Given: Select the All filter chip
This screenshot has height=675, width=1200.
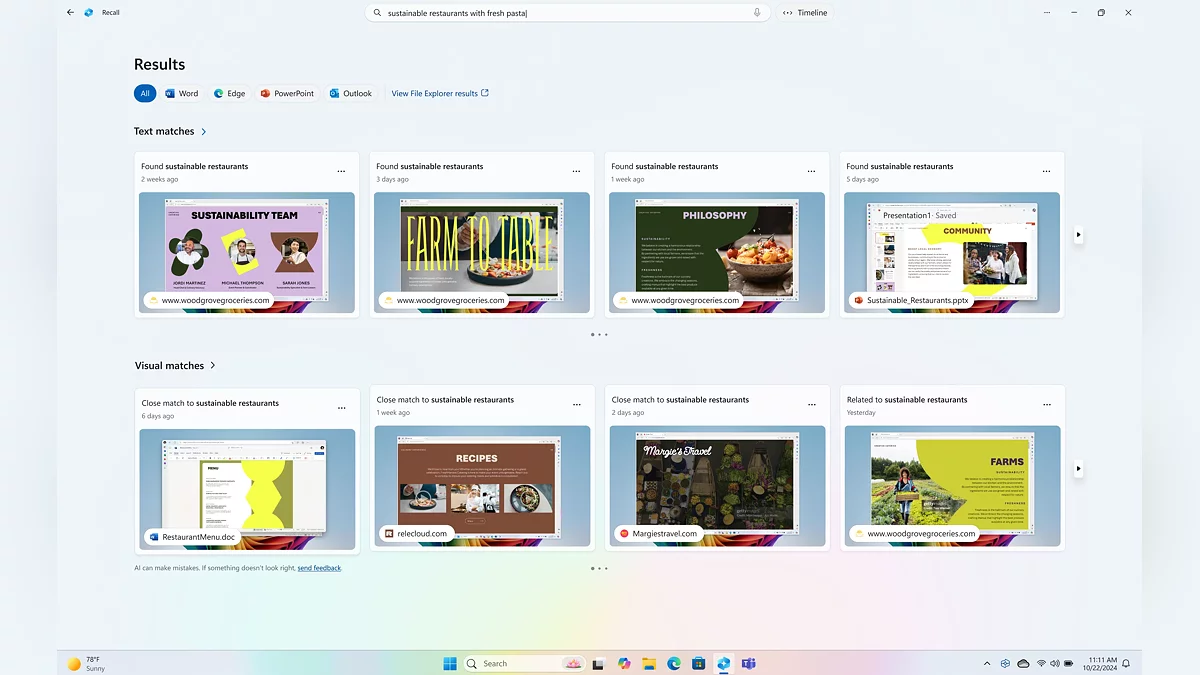Looking at the screenshot, I should tap(145, 93).
